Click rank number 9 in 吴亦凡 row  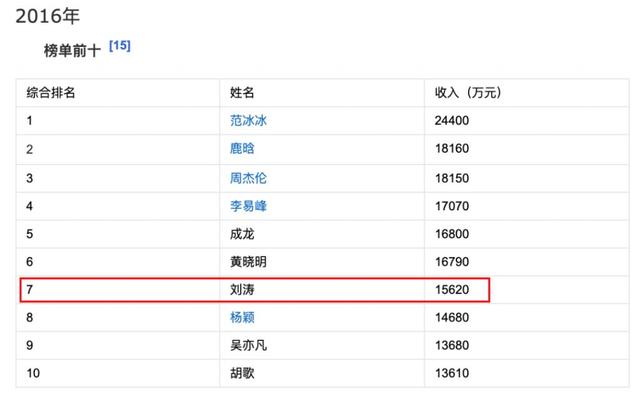[x=29, y=345]
